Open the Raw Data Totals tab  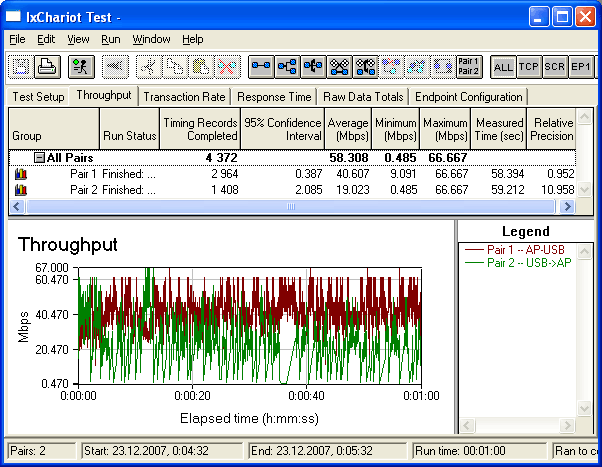[363, 97]
